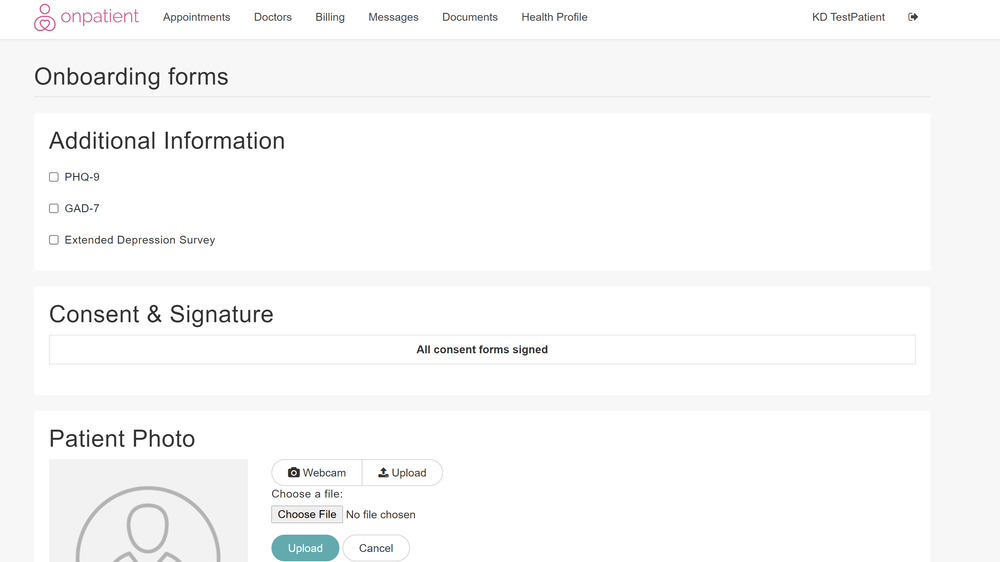Viewport: 1000px width, 562px height.
Task: Click the "No file chosen" text
Action: (381, 515)
